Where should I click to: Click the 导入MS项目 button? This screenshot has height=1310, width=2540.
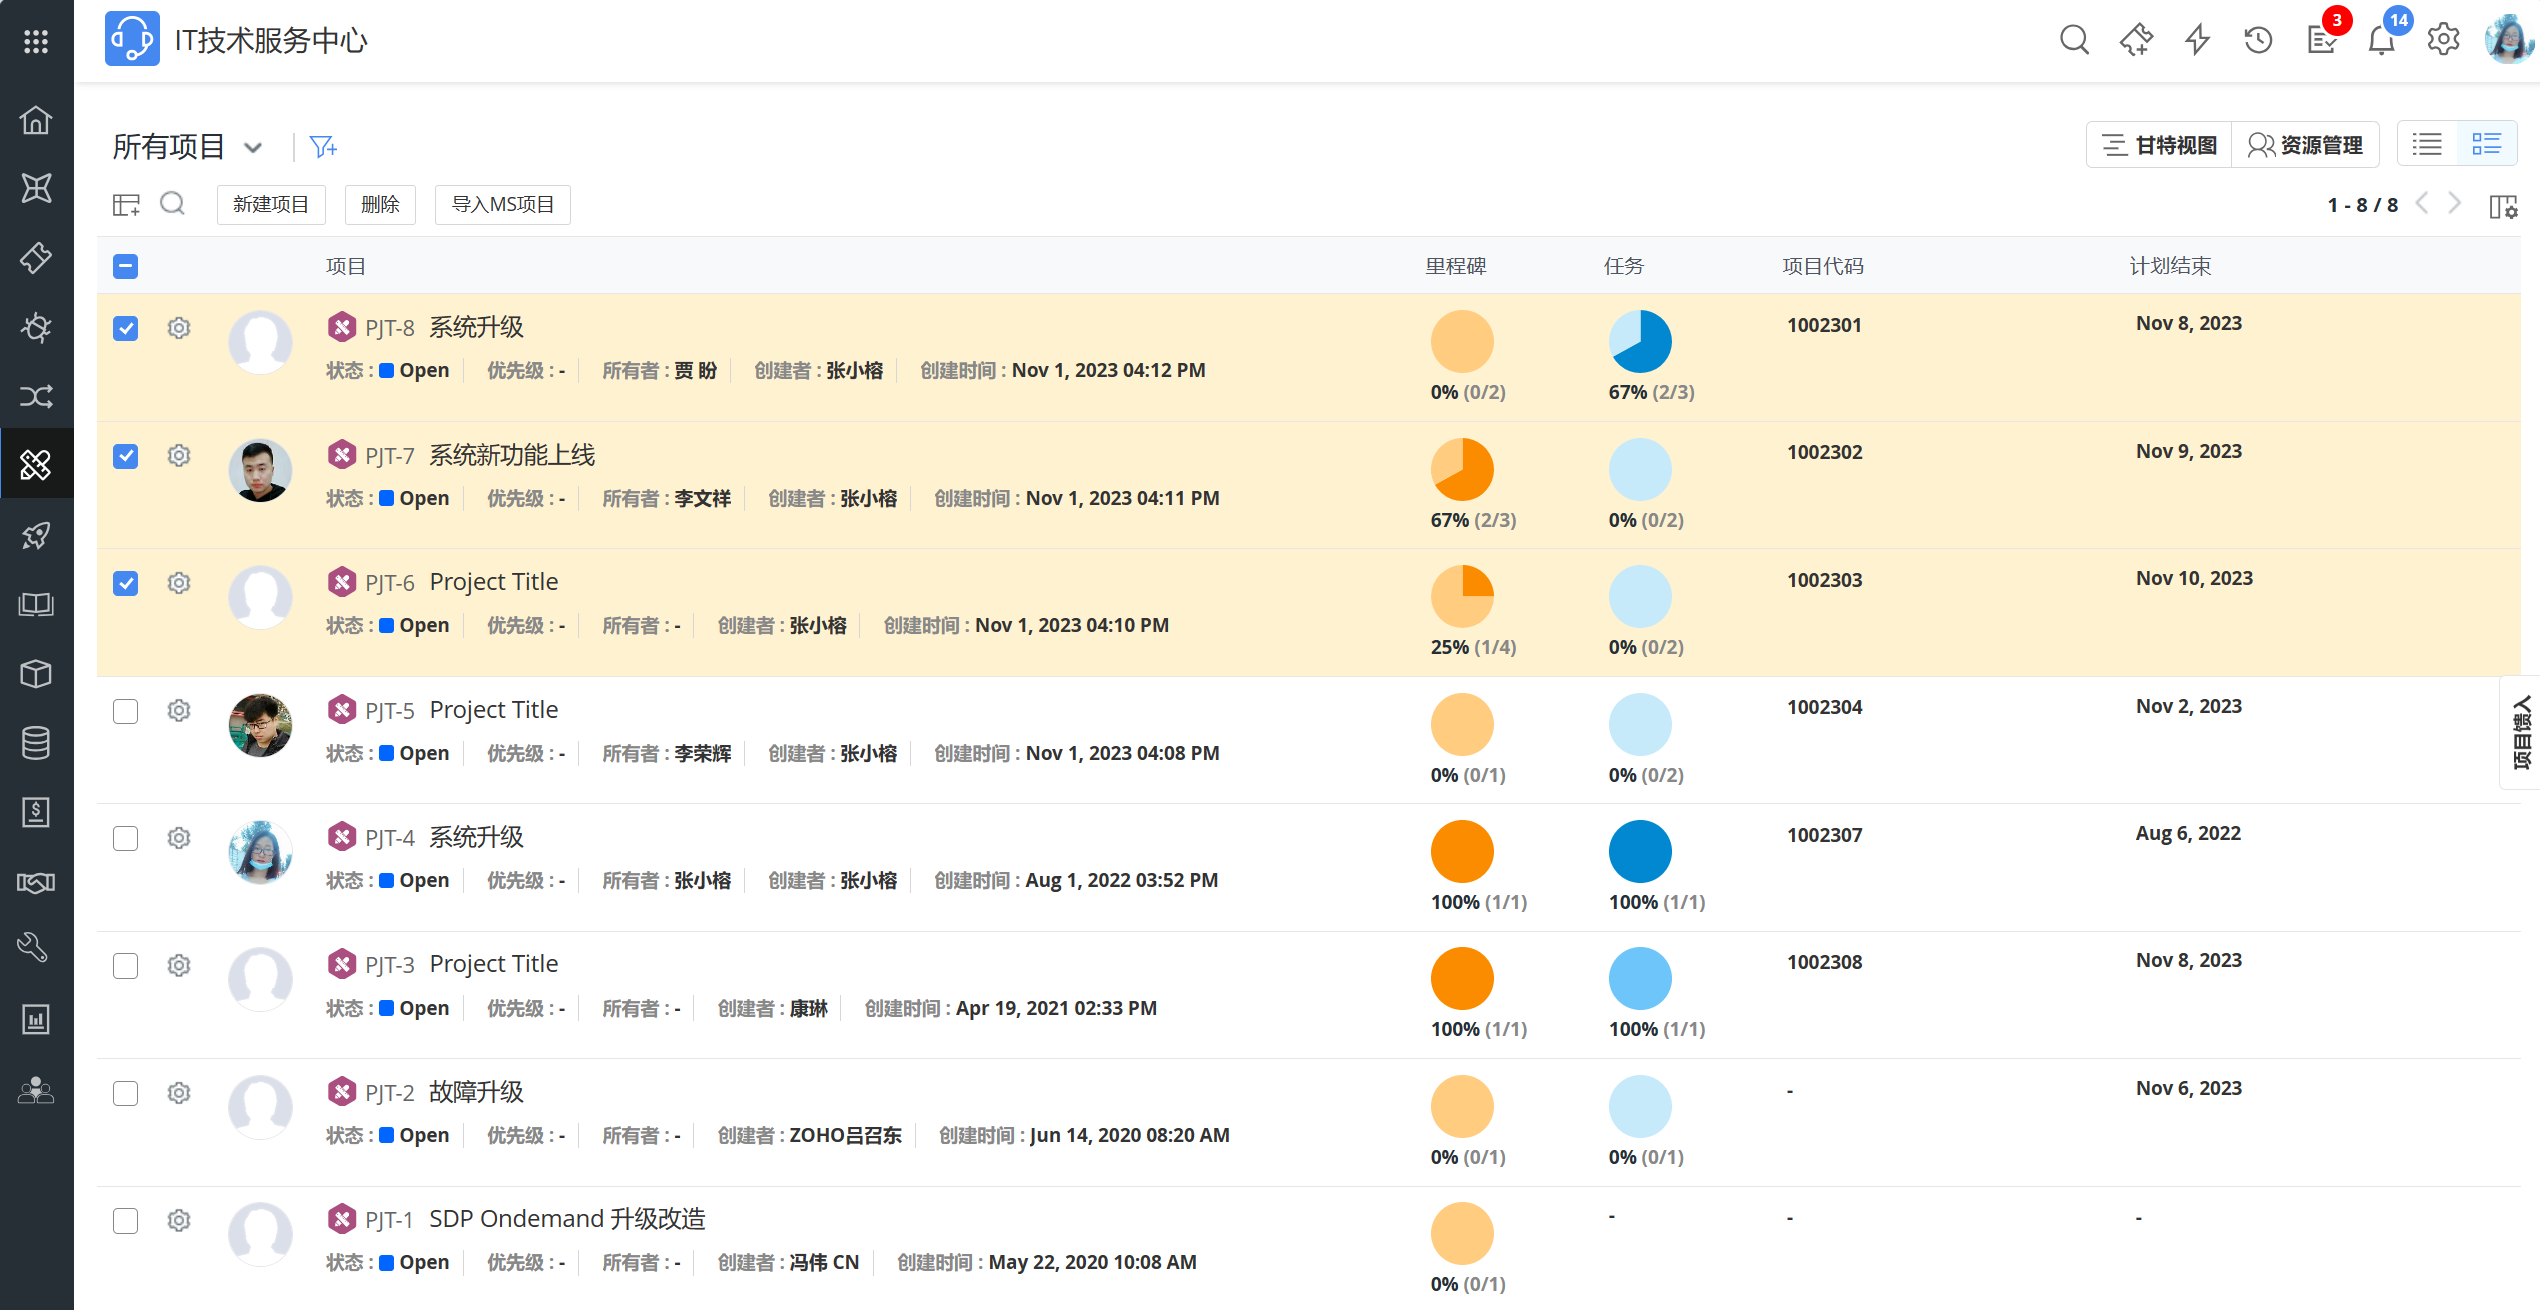pyautogui.click(x=502, y=205)
